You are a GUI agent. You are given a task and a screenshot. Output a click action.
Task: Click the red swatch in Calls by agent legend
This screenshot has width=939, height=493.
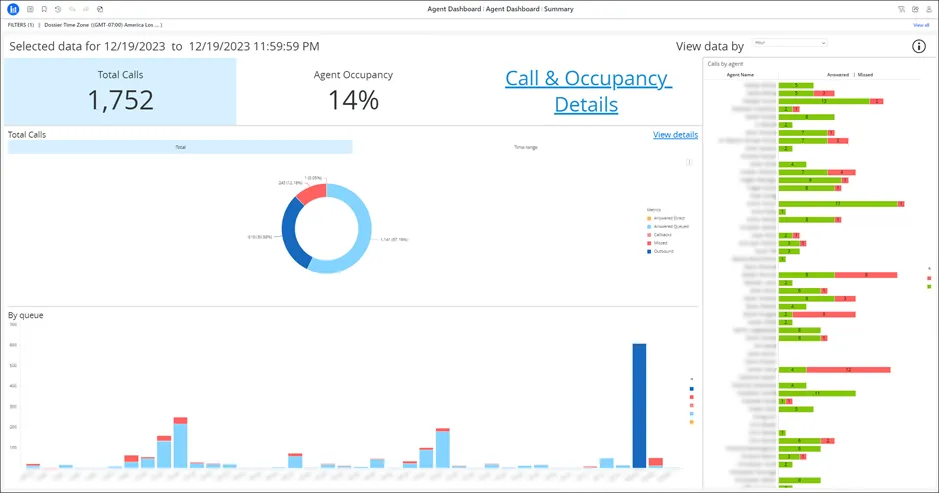(x=929, y=278)
